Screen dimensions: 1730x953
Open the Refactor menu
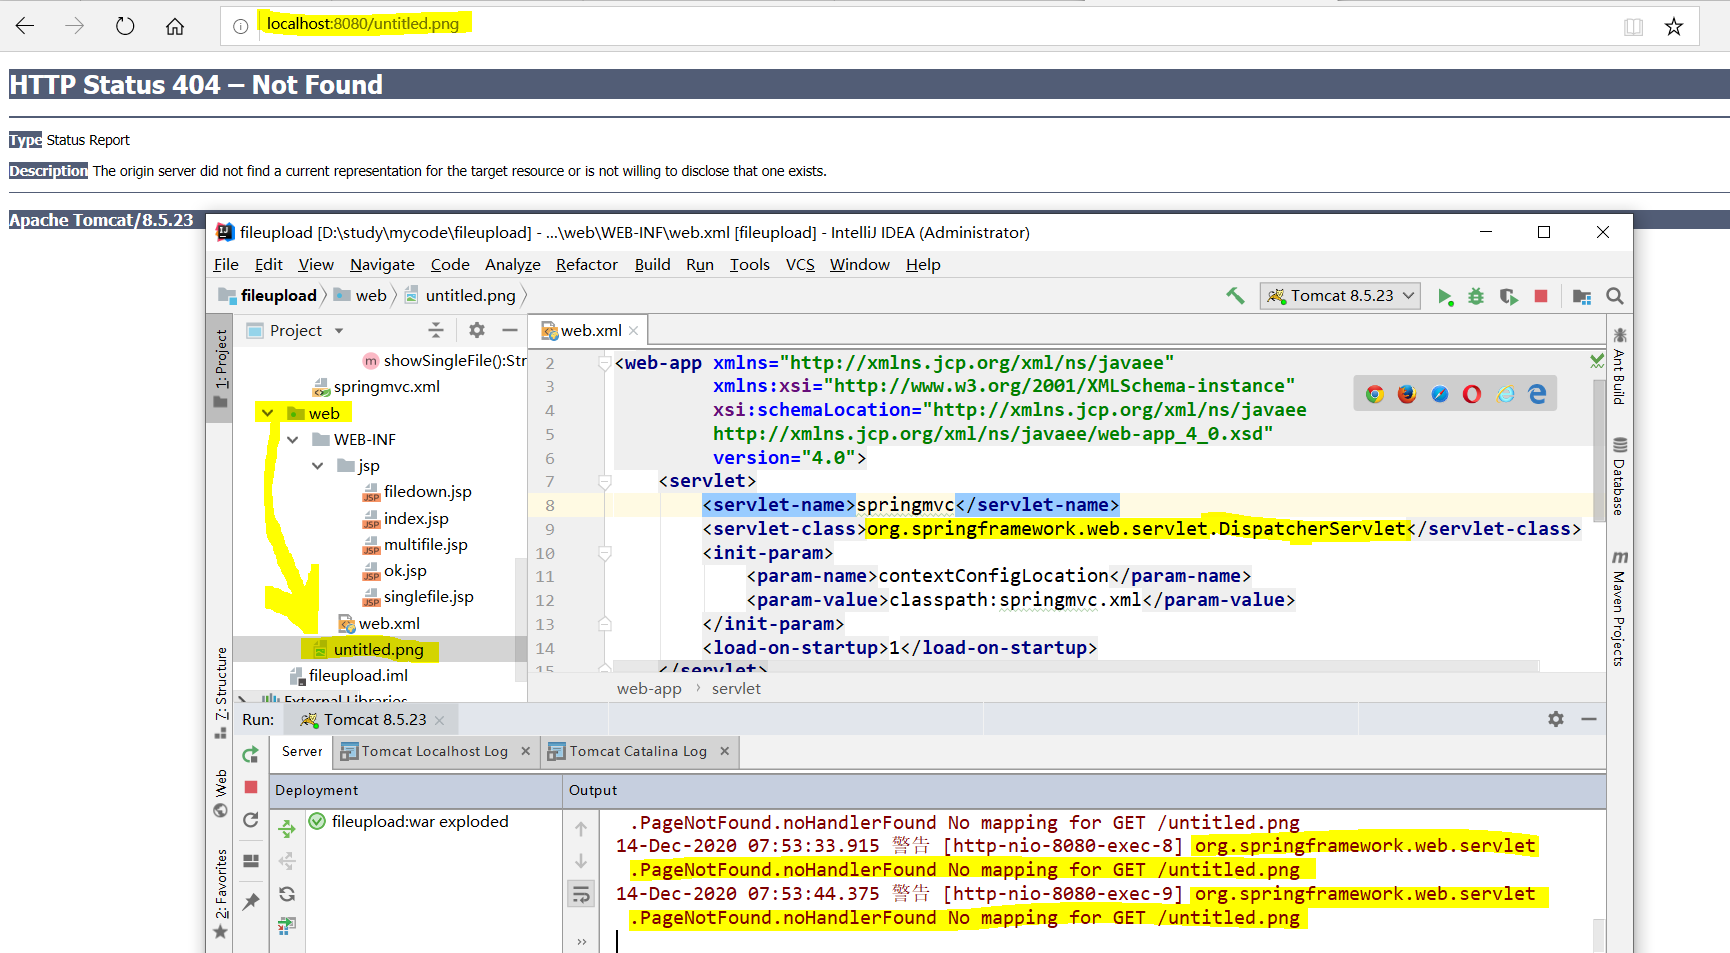pyautogui.click(x=587, y=265)
